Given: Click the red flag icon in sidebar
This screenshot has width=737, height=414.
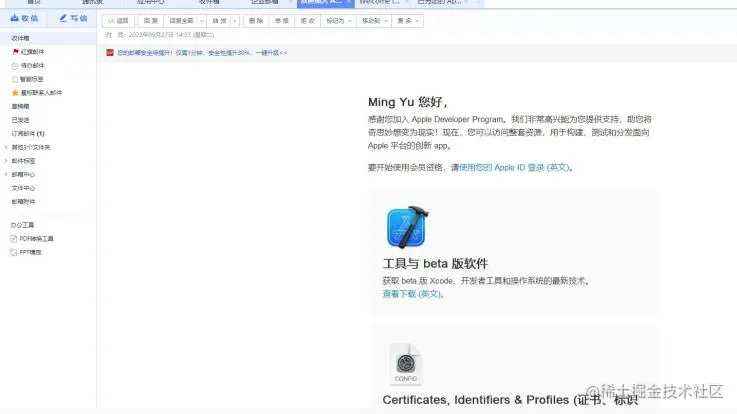Looking at the screenshot, I should click(16, 52).
